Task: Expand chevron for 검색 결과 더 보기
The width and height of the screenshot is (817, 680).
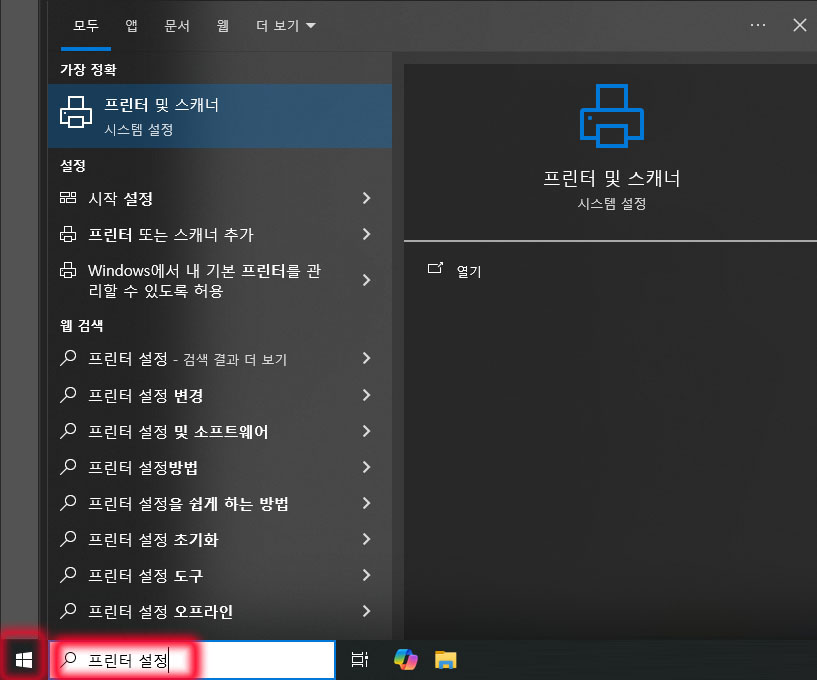Action: (x=366, y=358)
